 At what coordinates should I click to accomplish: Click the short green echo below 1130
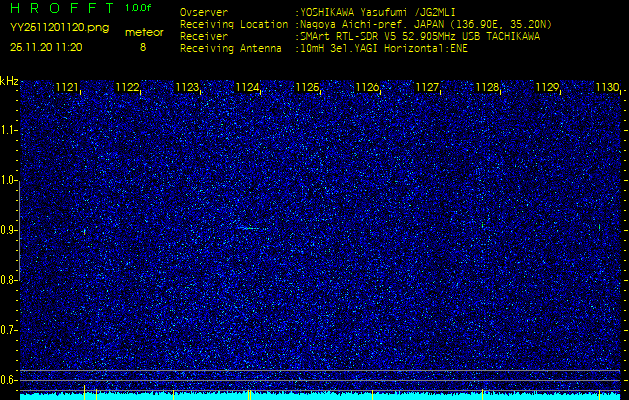click(599, 227)
